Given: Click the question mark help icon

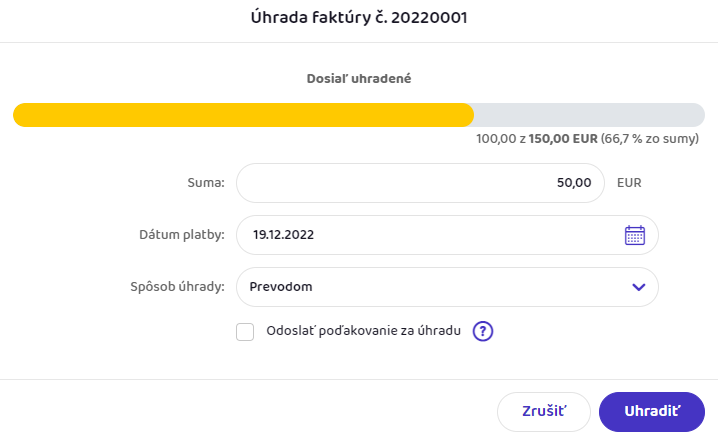Looking at the screenshot, I should [x=484, y=331].
